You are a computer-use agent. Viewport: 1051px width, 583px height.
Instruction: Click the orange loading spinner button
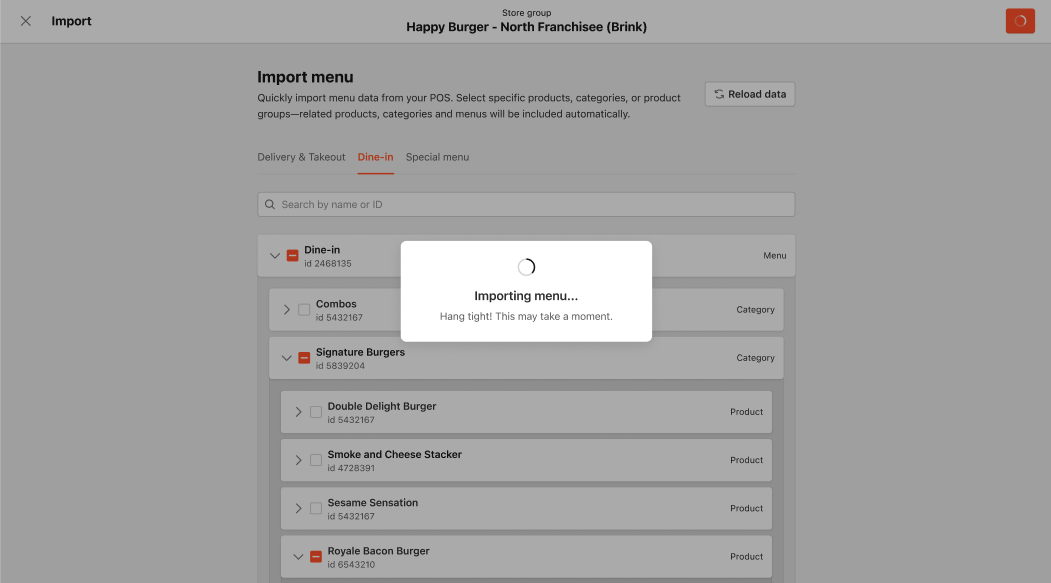coord(1020,21)
